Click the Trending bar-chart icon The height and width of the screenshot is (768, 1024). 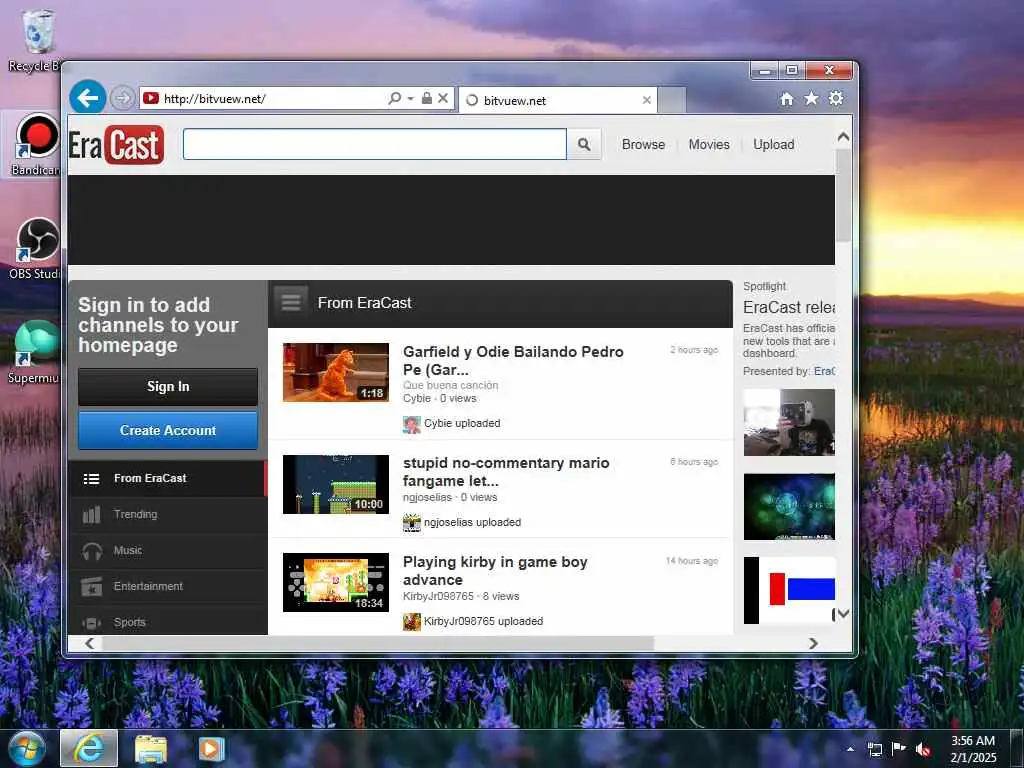[x=91, y=515]
